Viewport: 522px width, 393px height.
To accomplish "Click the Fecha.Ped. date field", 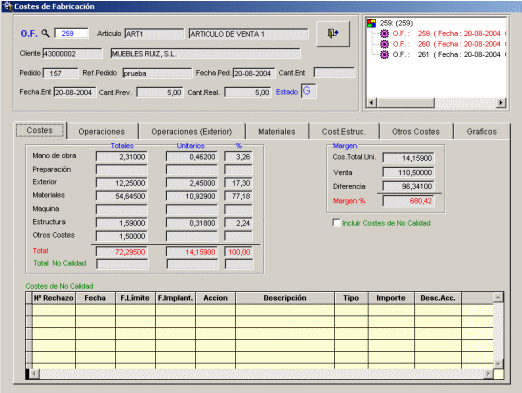I will 254,73.
